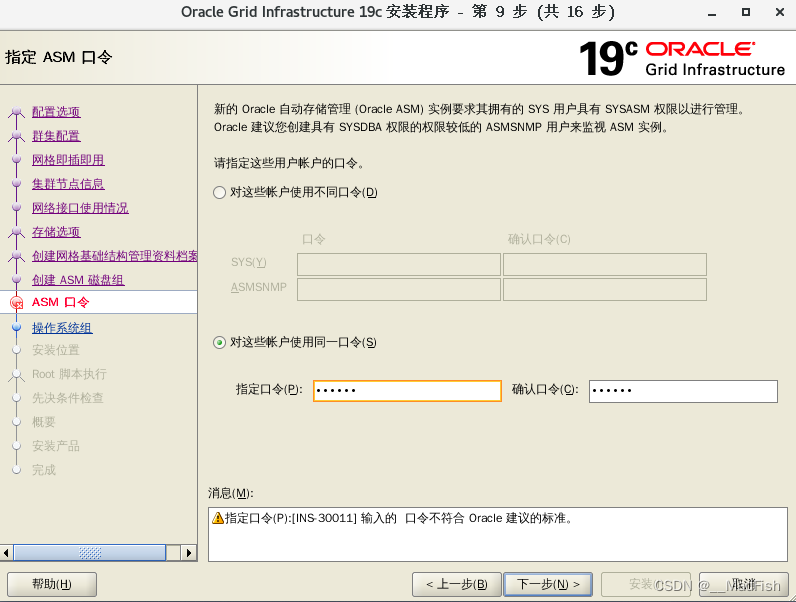Click the 取消 button

pos(744,584)
